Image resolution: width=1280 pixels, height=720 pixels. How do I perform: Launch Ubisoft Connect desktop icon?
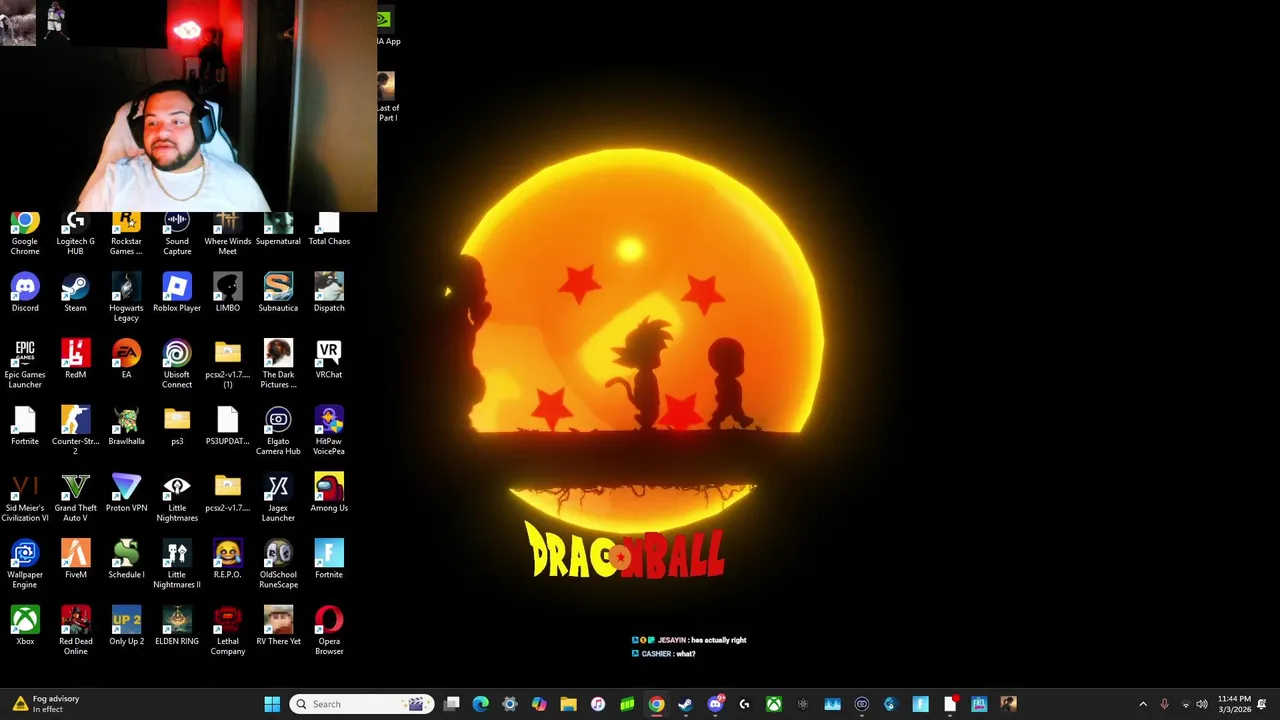coord(177,365)
